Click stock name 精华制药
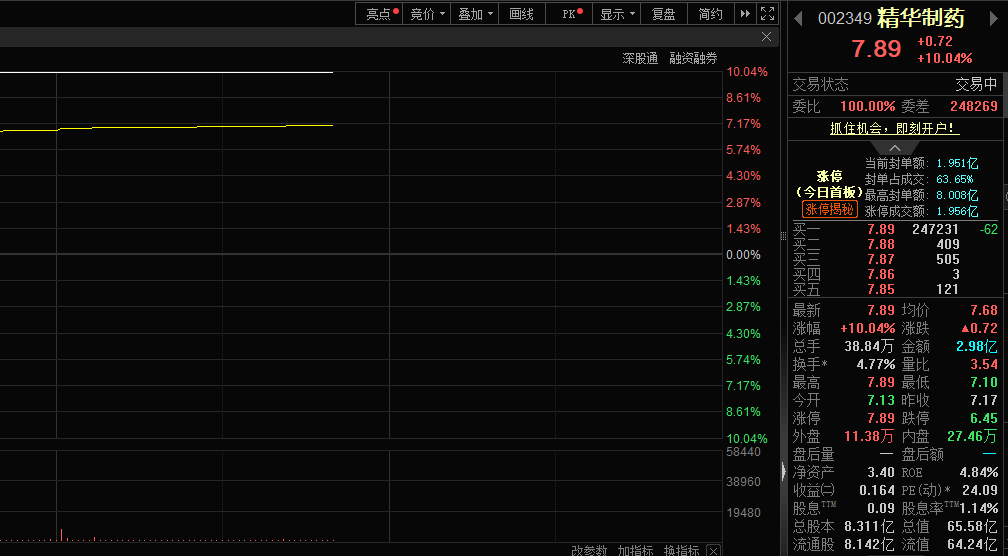Viewport: 1008px width, 556px height. pyautogui.click(x=921, y=18)
